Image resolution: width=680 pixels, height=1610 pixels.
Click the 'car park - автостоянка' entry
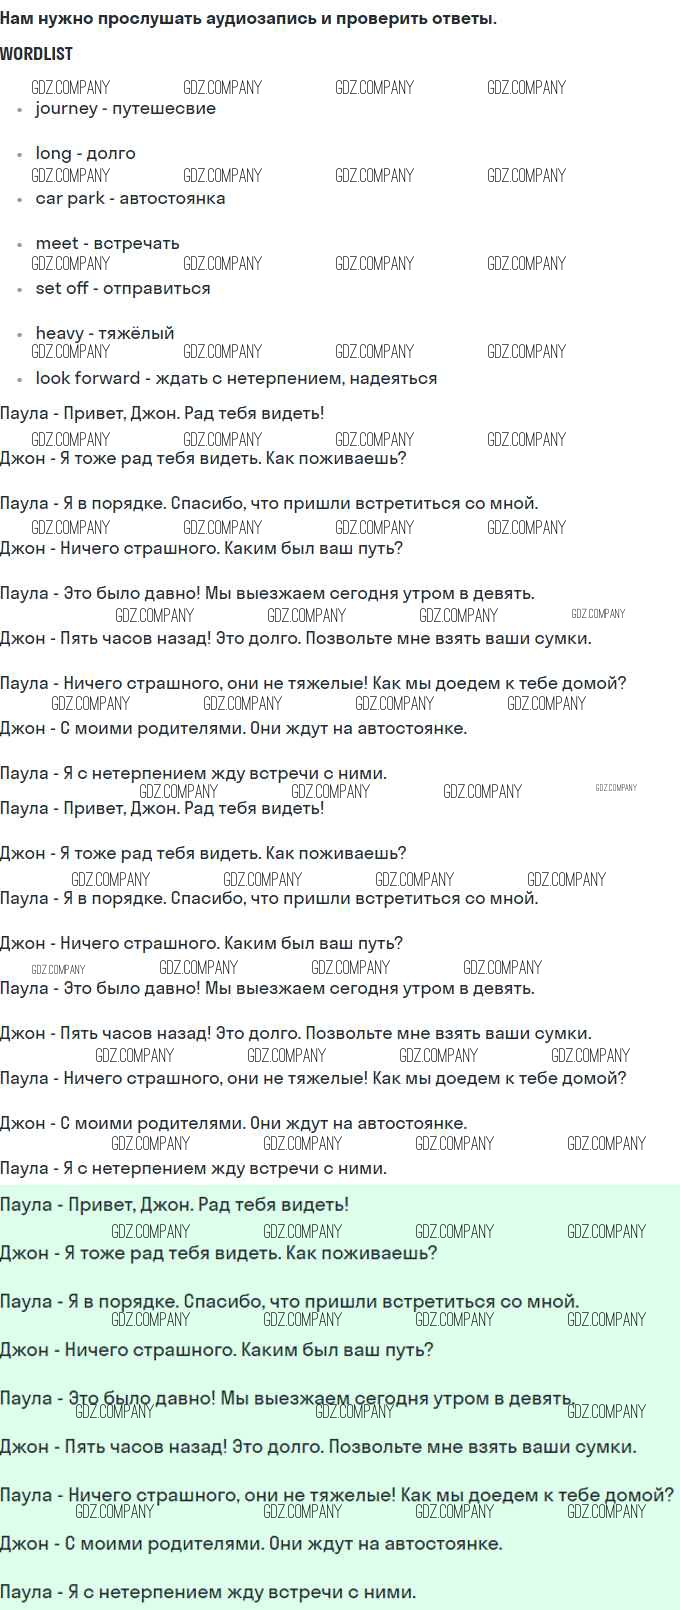coord(130,198)
